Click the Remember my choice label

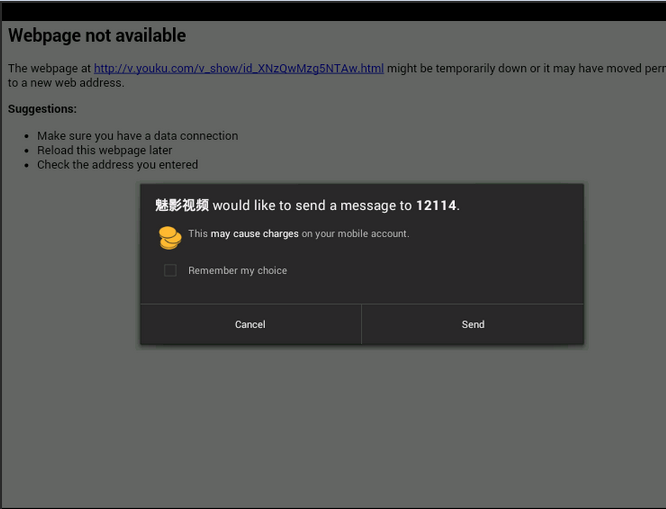(x=237, y=271)
